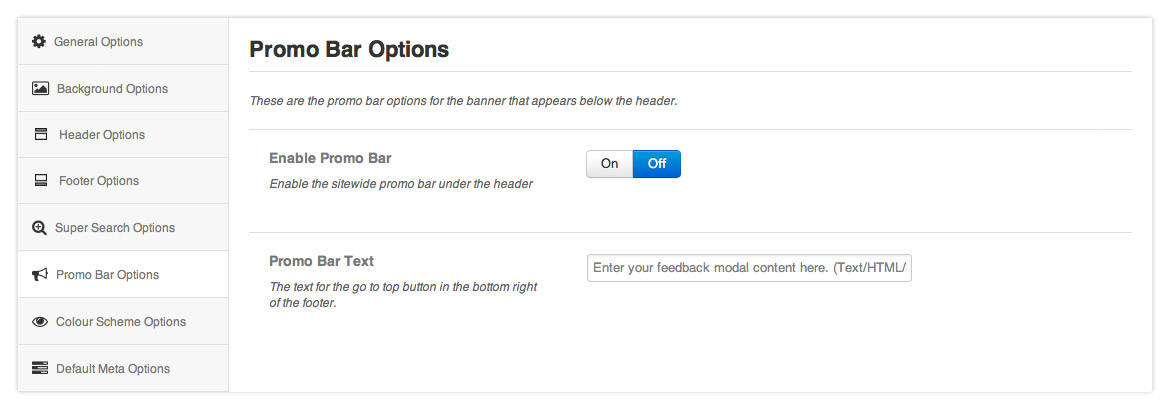Focus the Promo Bar Text input field
Screen dimensions: 1170x409
(x=749, y=268)
